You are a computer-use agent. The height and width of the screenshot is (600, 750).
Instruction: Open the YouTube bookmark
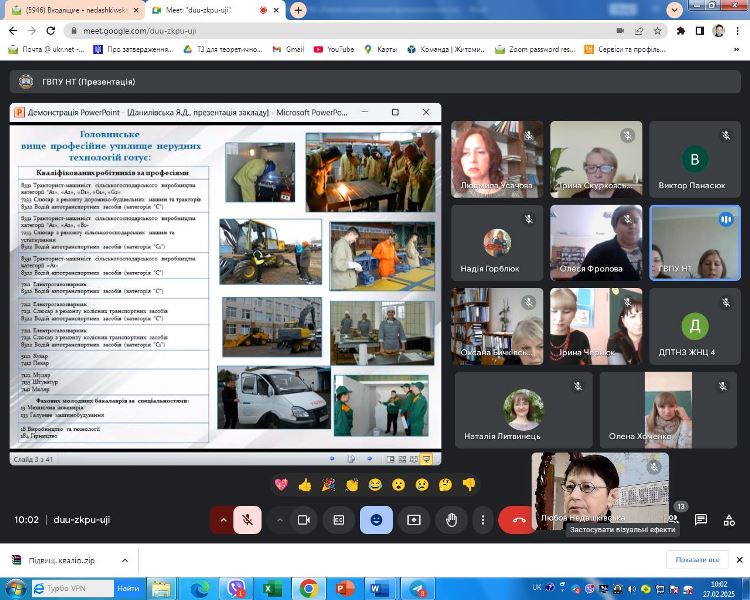click(x=334, y=49)
